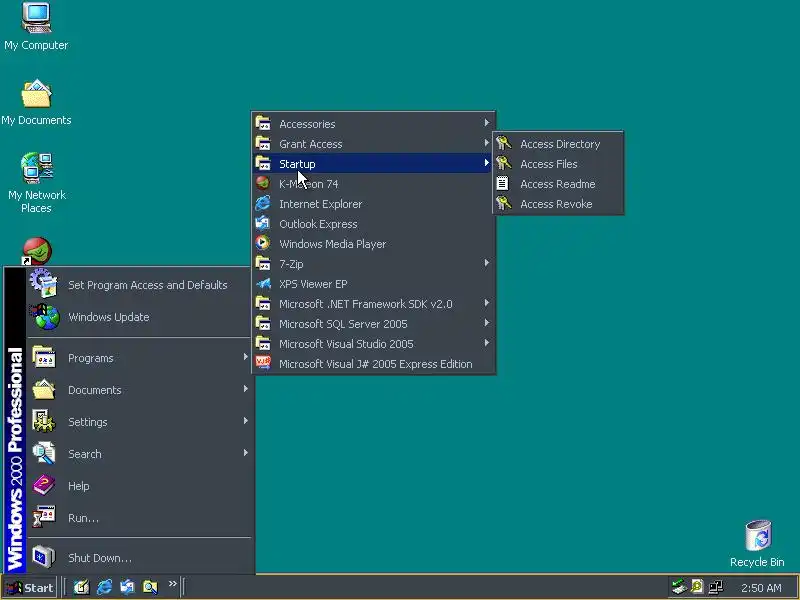Click the K-Meleon desktop shortcut icon
800x600 pixels.
36,251
